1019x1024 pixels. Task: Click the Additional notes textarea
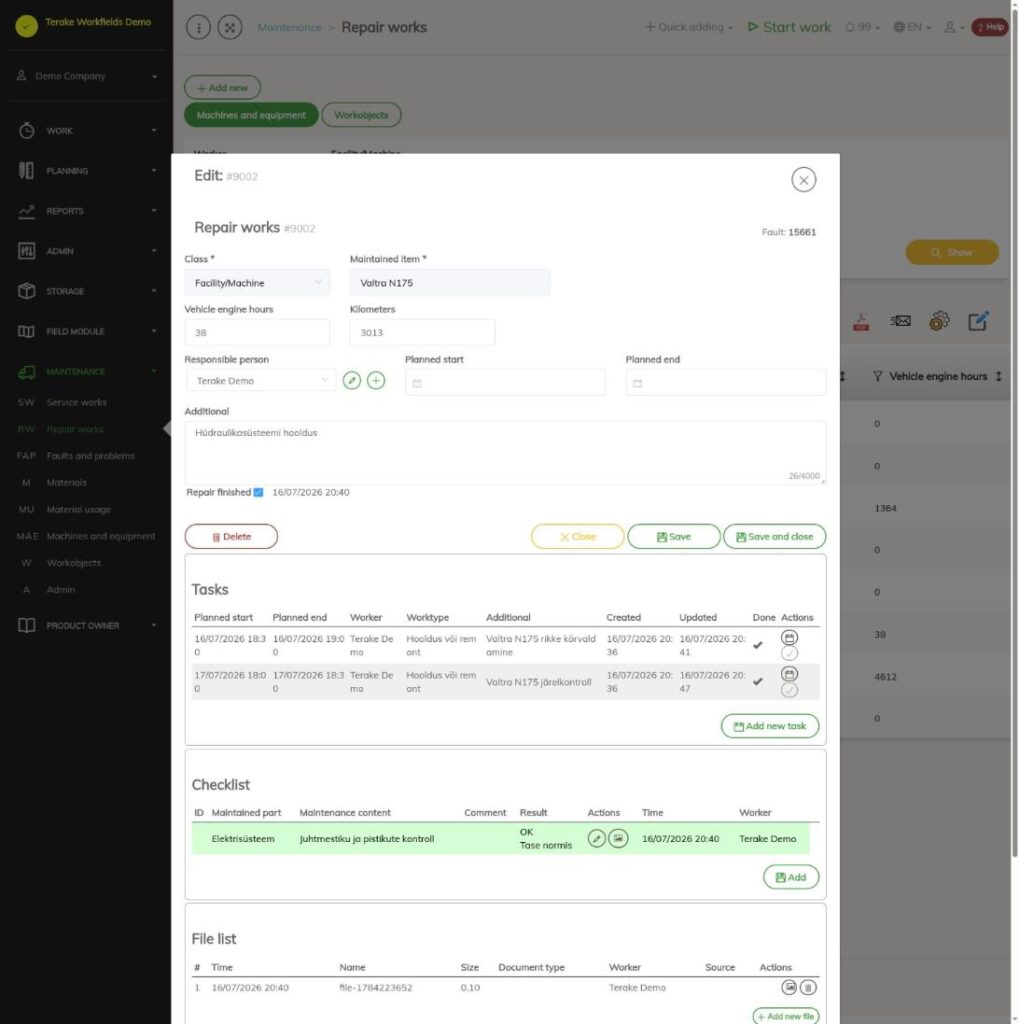coord(505,453)
